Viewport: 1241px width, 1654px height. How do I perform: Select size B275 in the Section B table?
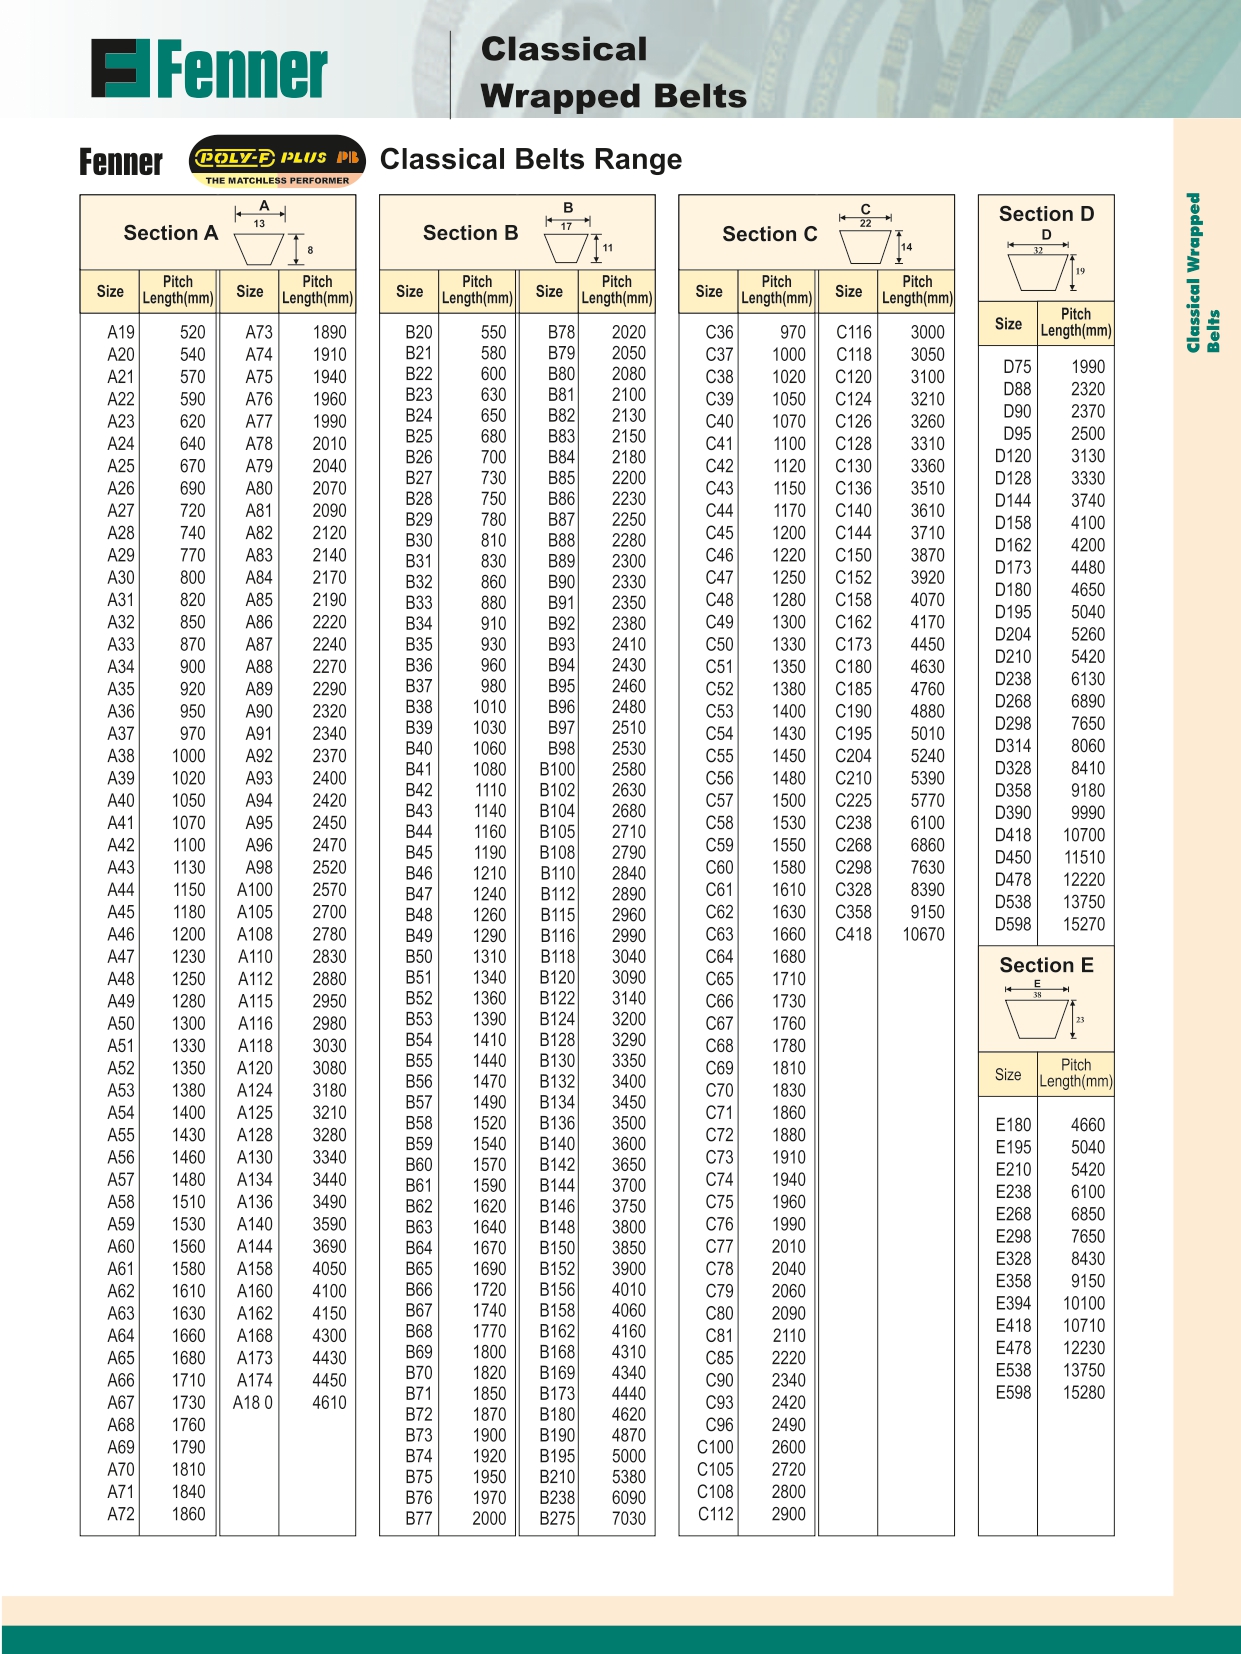coord(557,1518)
